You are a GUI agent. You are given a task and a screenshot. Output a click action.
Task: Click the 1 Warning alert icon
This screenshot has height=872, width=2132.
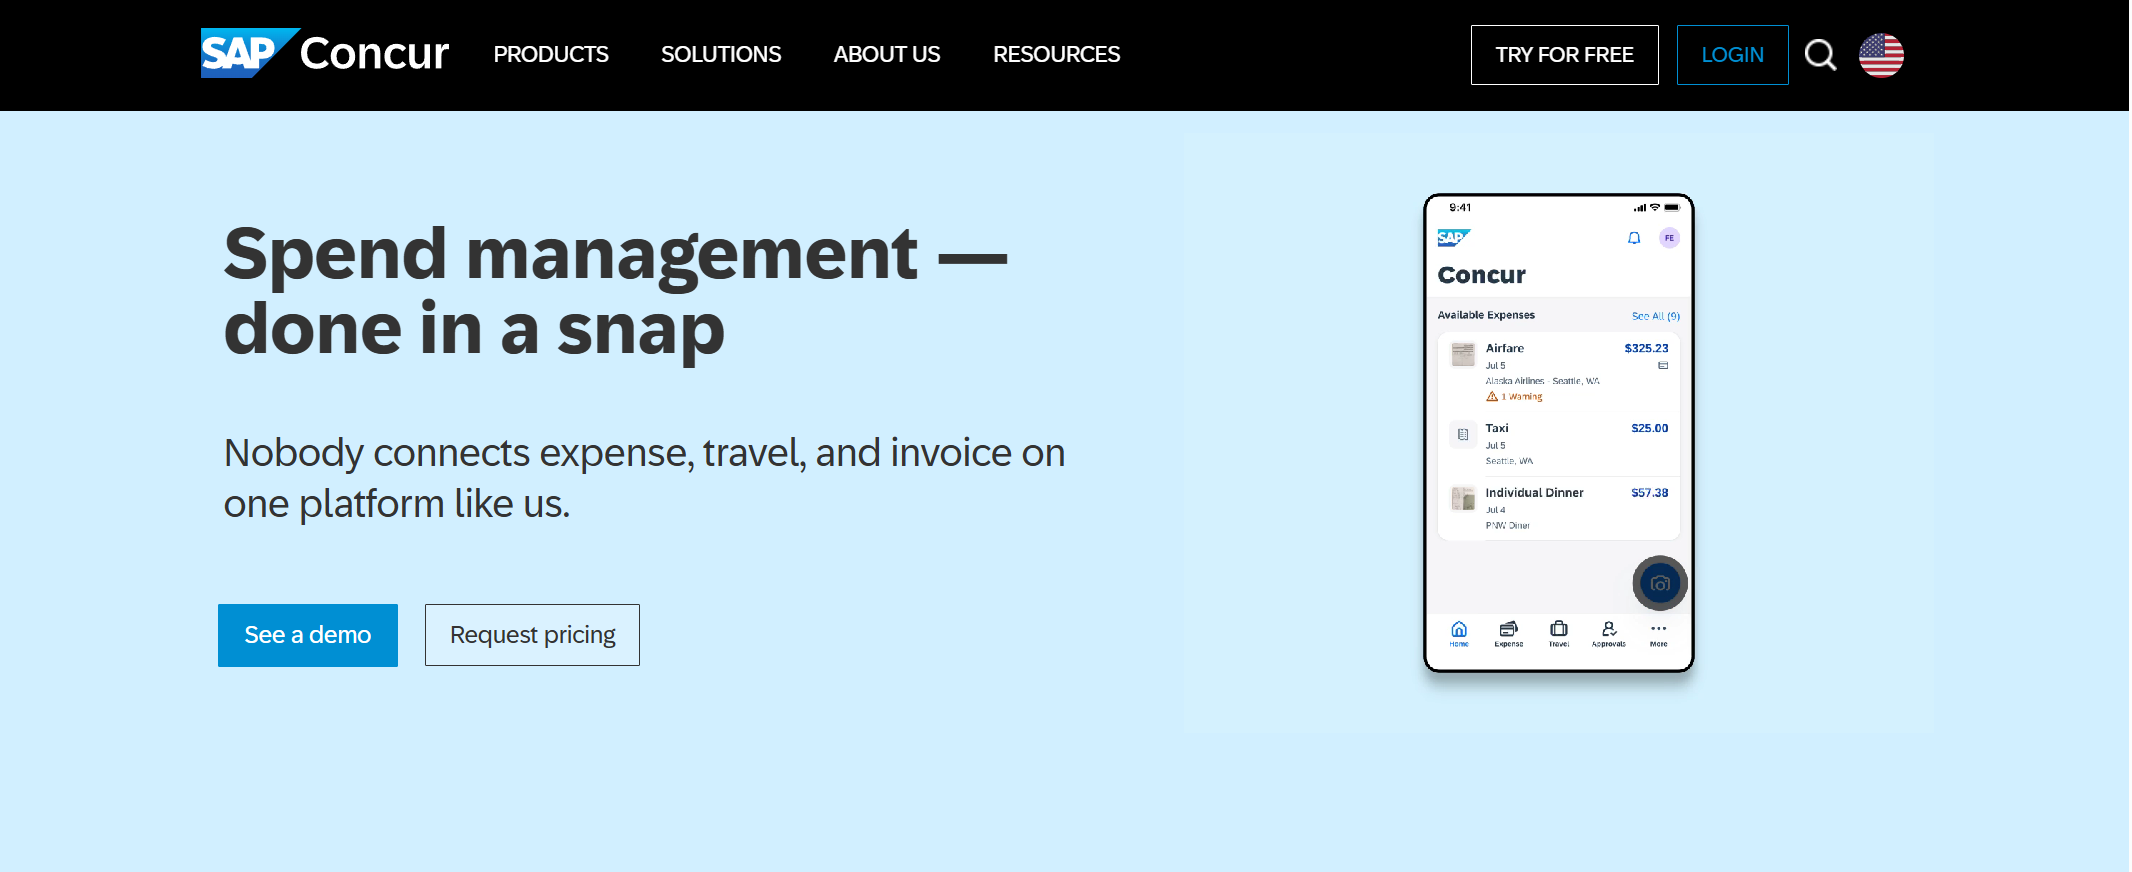pos(1492,397)
